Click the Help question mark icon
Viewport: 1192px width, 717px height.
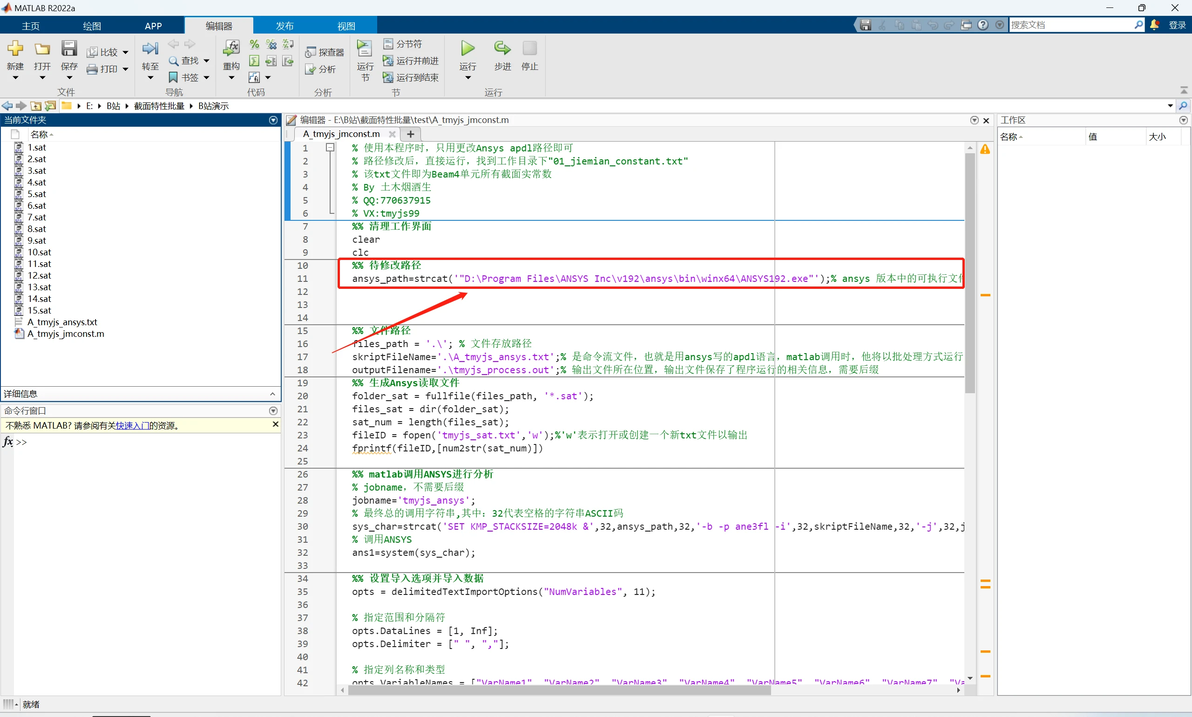tap(983, 25)
